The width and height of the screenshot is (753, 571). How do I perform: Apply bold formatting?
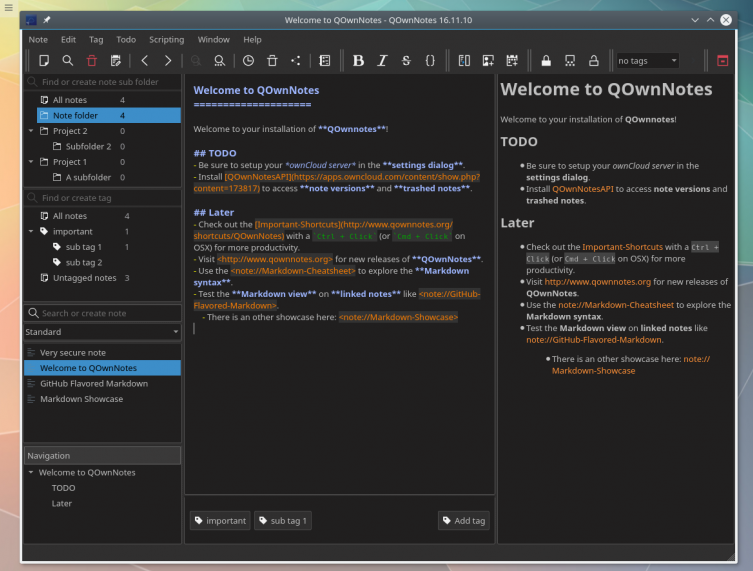tap(358, 61)
